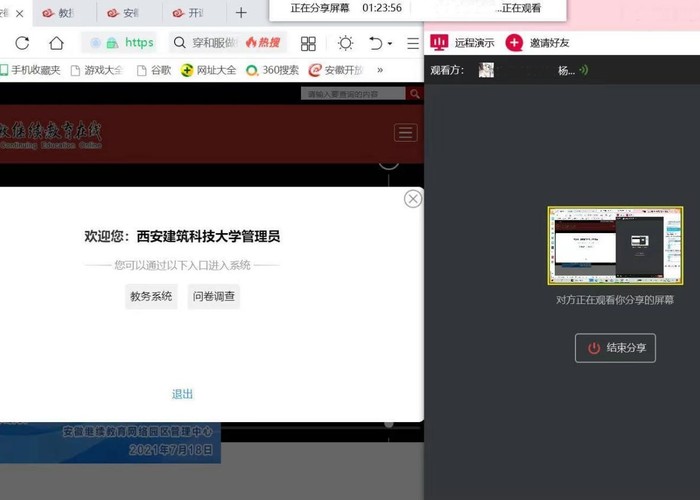
Task: Open the browser hamburger menu
Action: 413,43
